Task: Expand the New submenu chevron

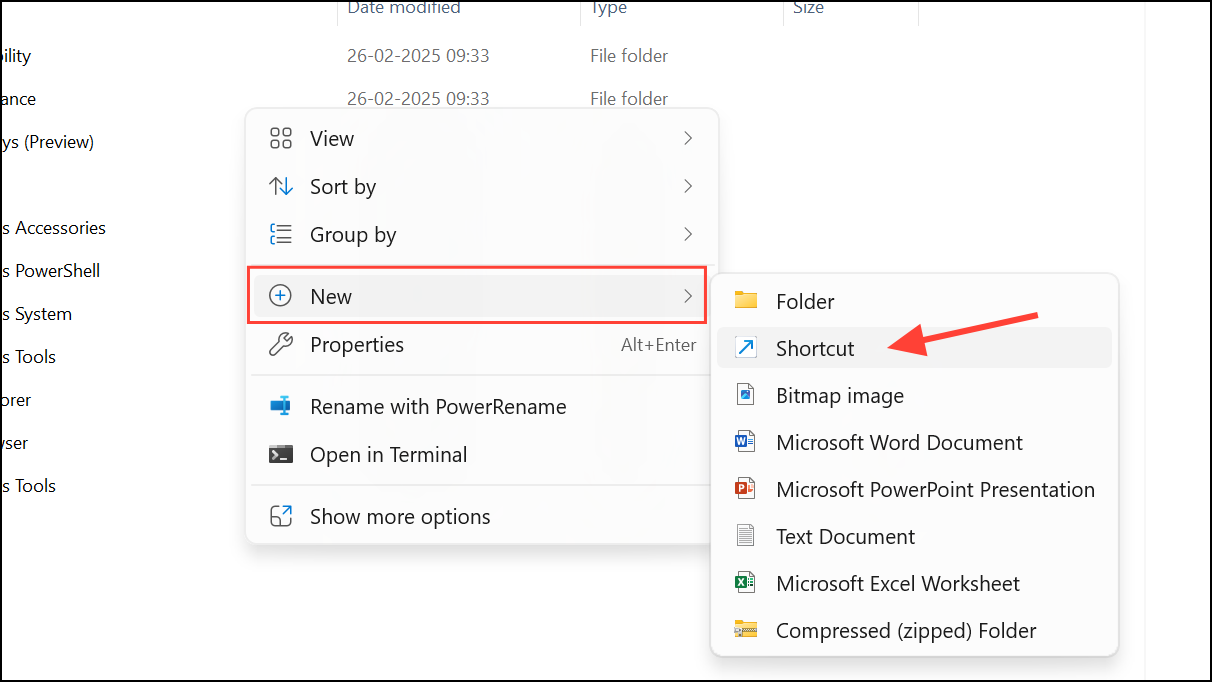Action: [x=688, y=296]
